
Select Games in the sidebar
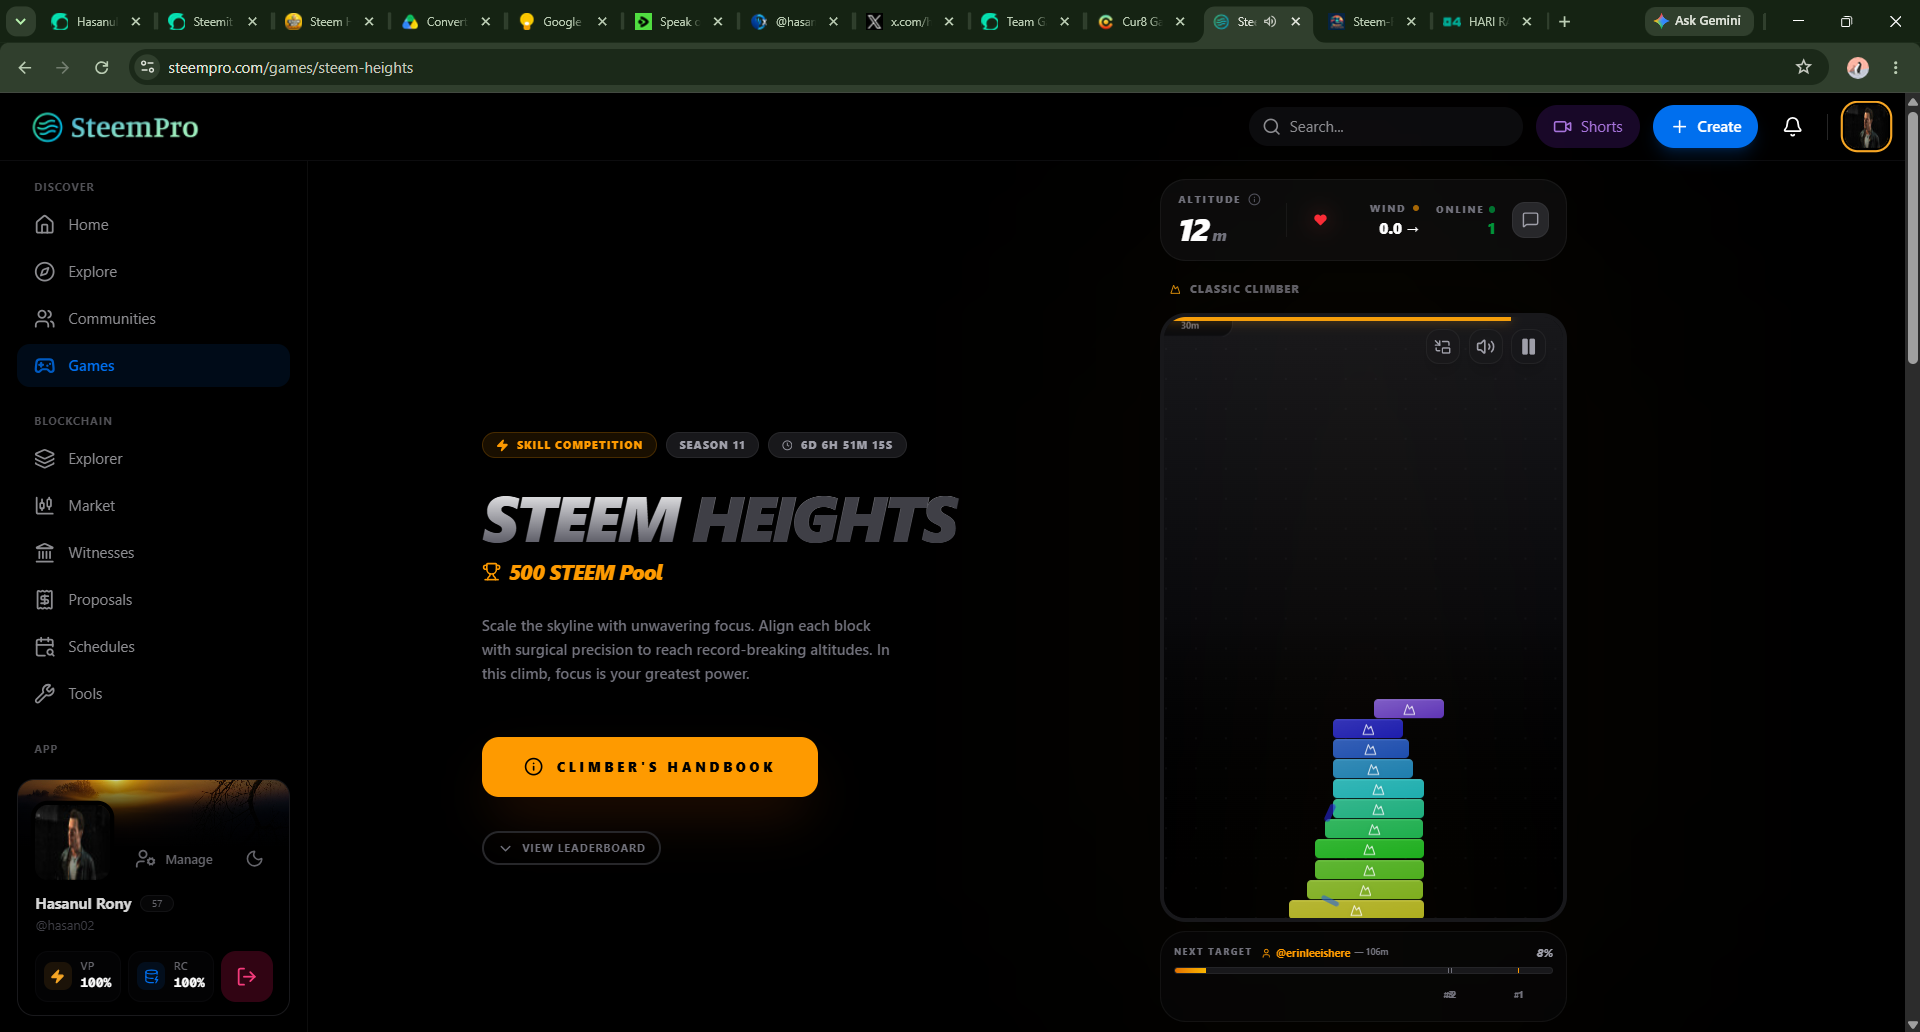click(153, 366)
